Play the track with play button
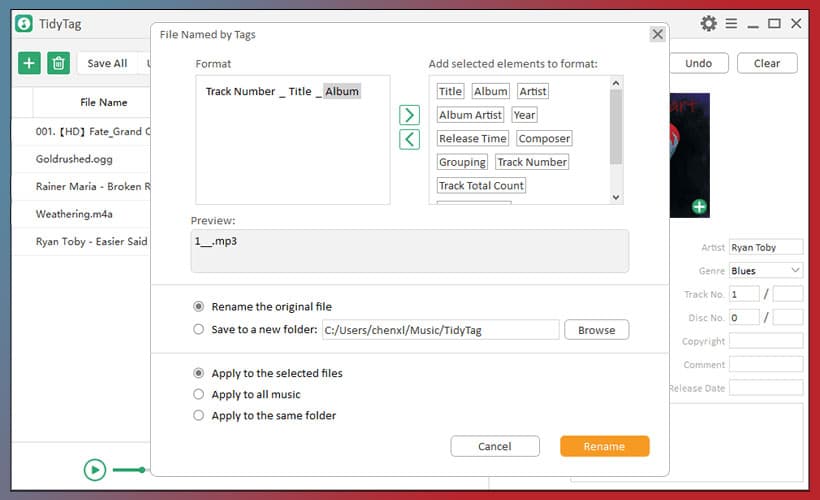 pos(95,470)
